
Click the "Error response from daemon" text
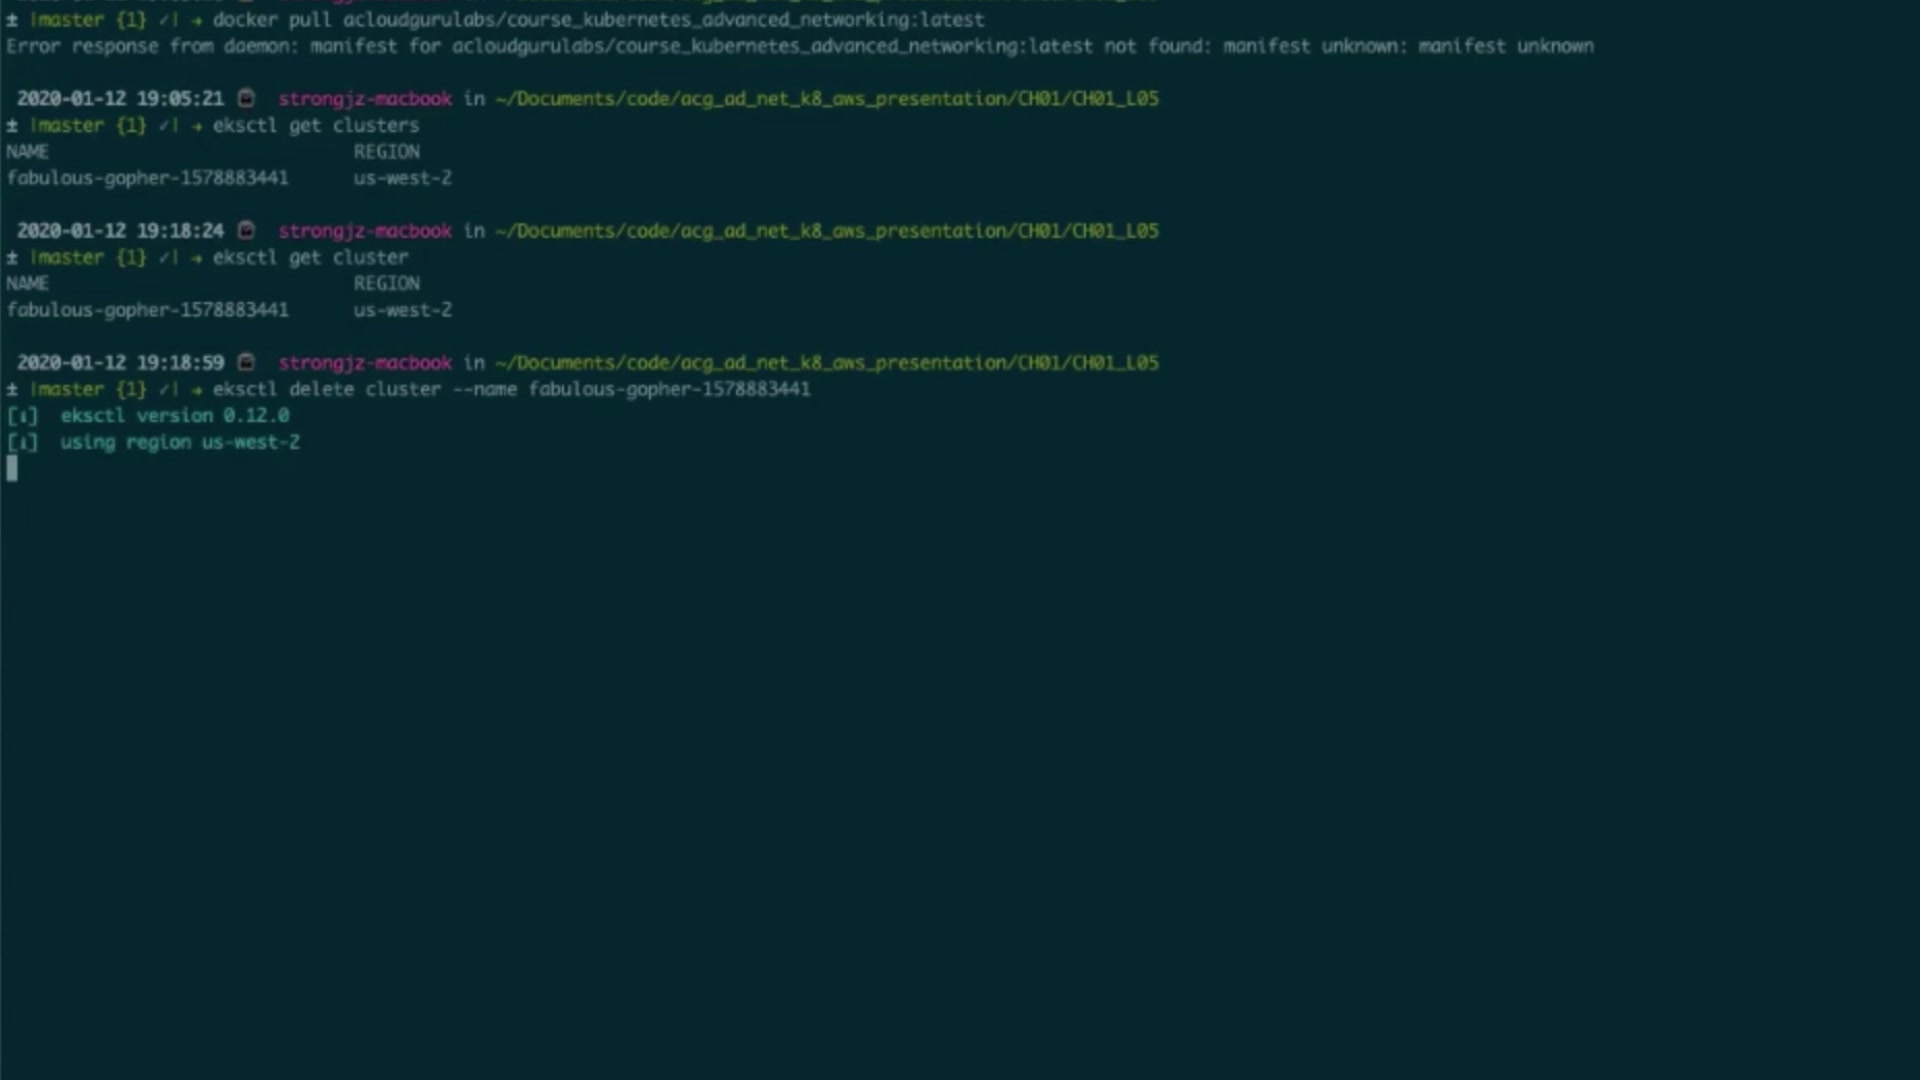tap(152, 46)
